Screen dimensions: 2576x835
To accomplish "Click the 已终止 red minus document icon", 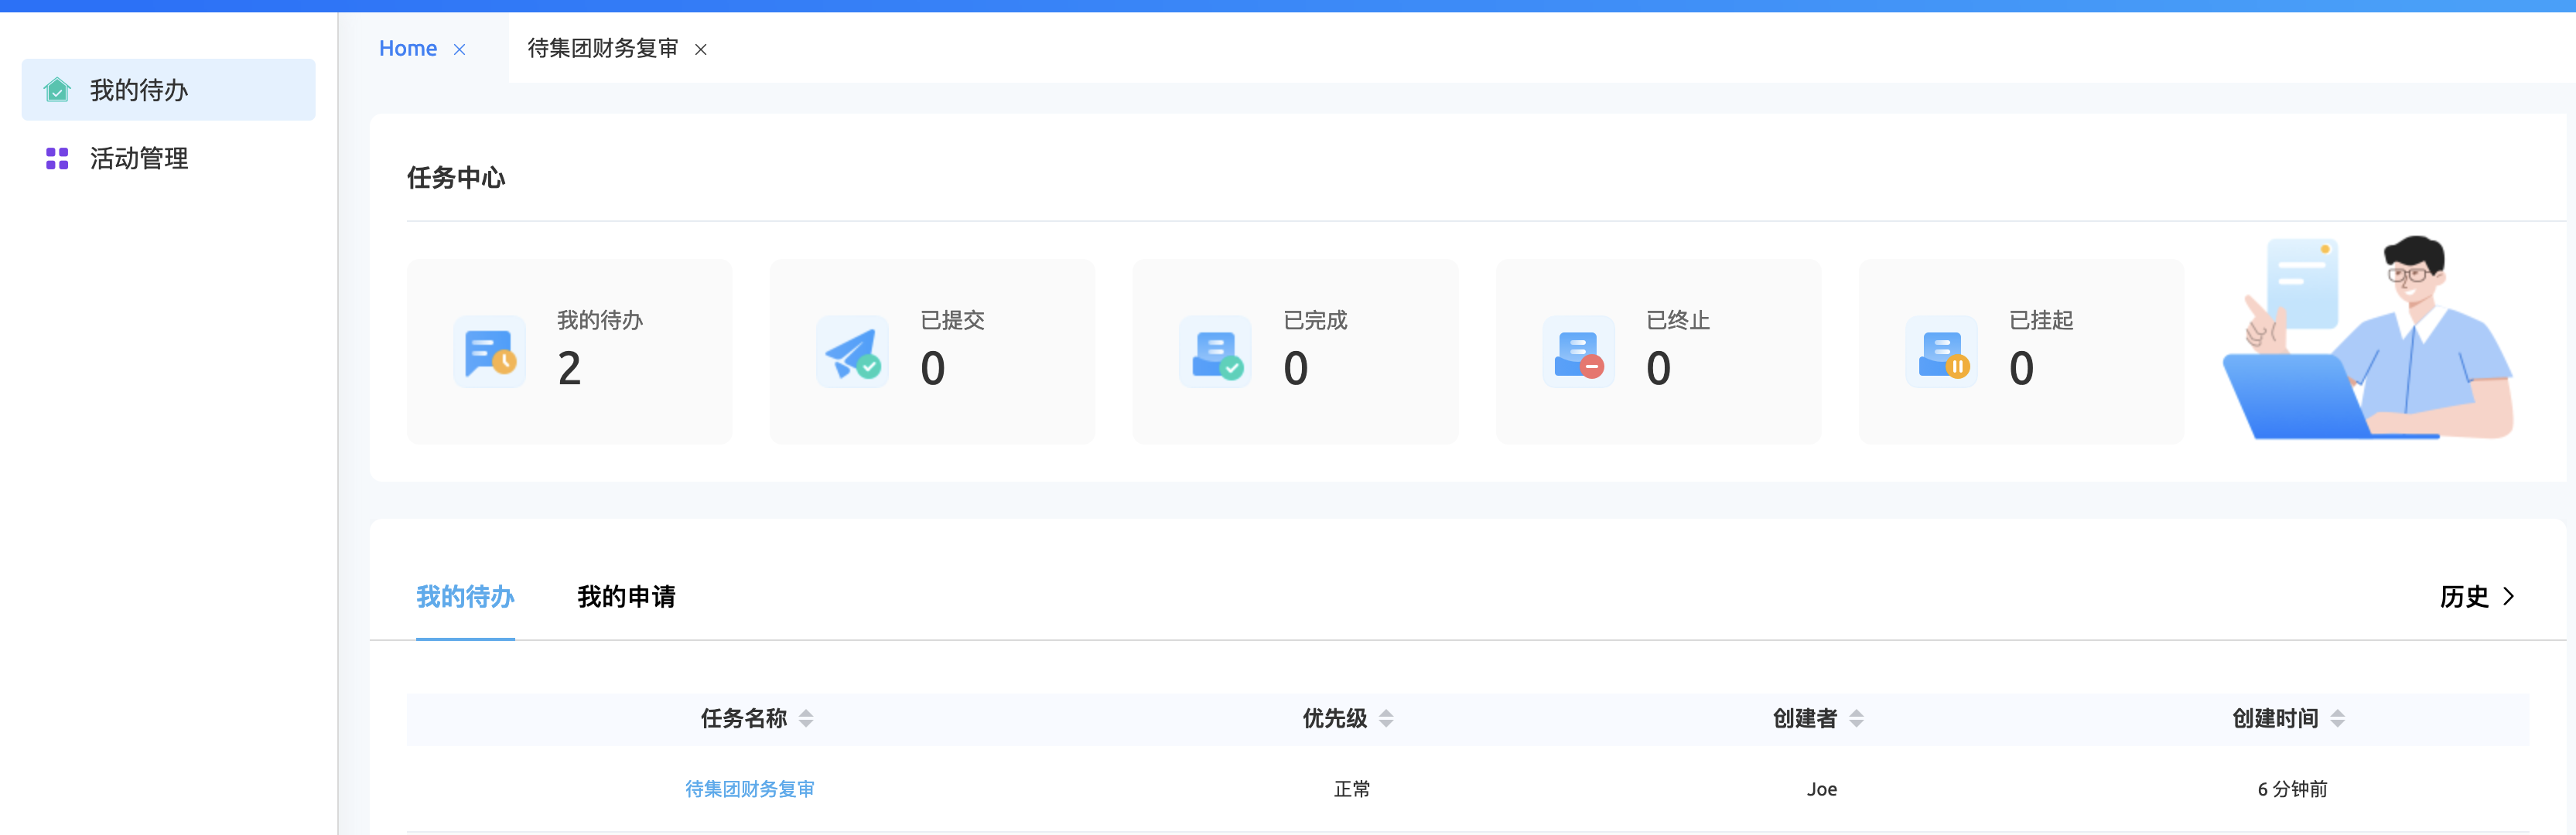I will pyautogui.click(x=1578, y=353).
